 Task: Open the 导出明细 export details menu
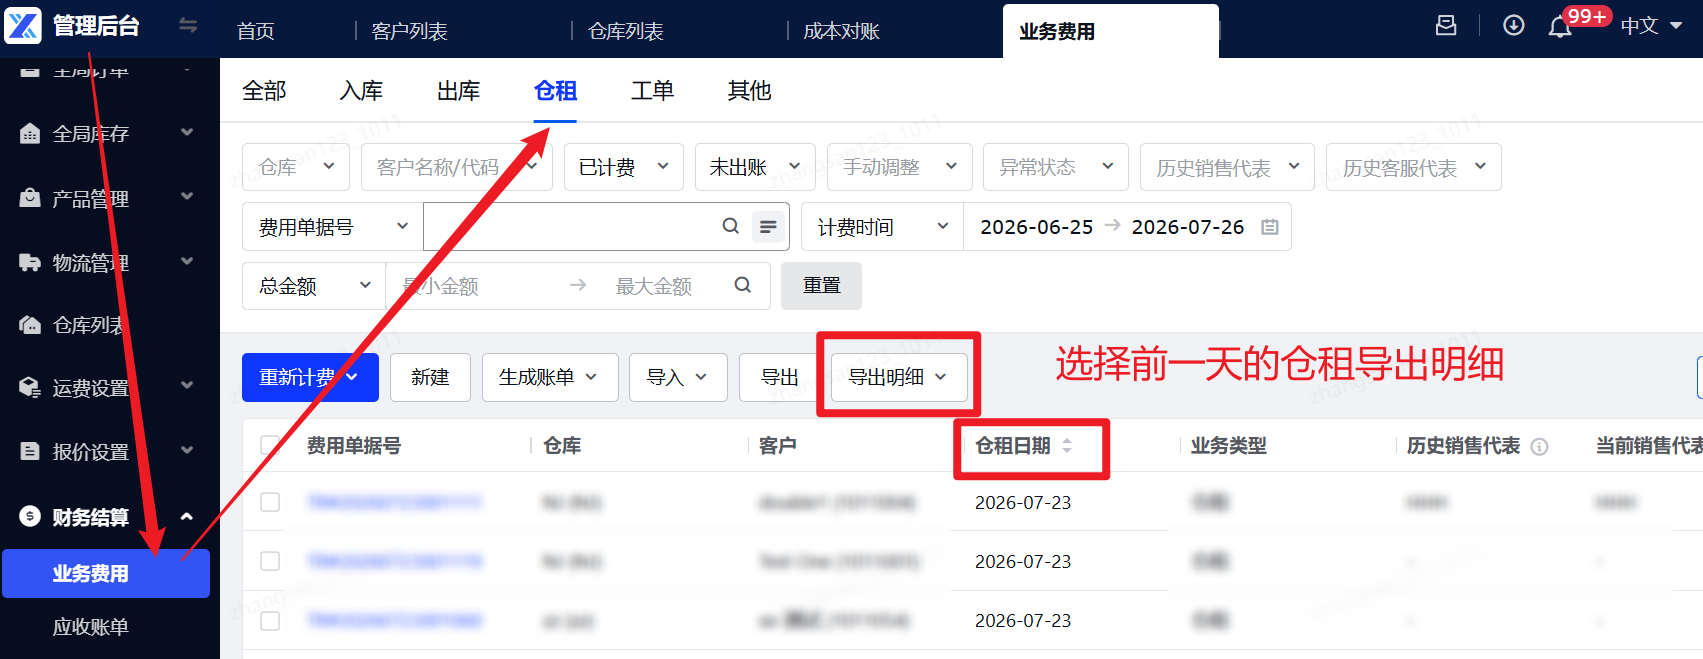(x=899, y=377)
